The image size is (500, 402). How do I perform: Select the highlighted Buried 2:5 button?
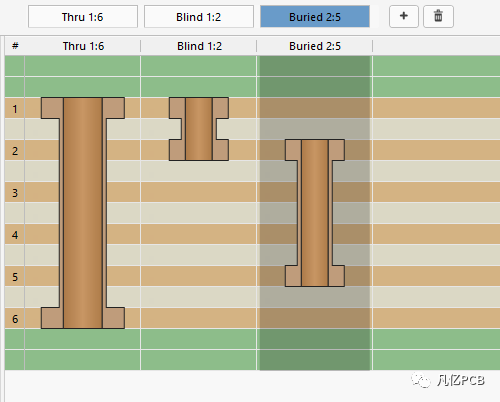coord(315,16)
